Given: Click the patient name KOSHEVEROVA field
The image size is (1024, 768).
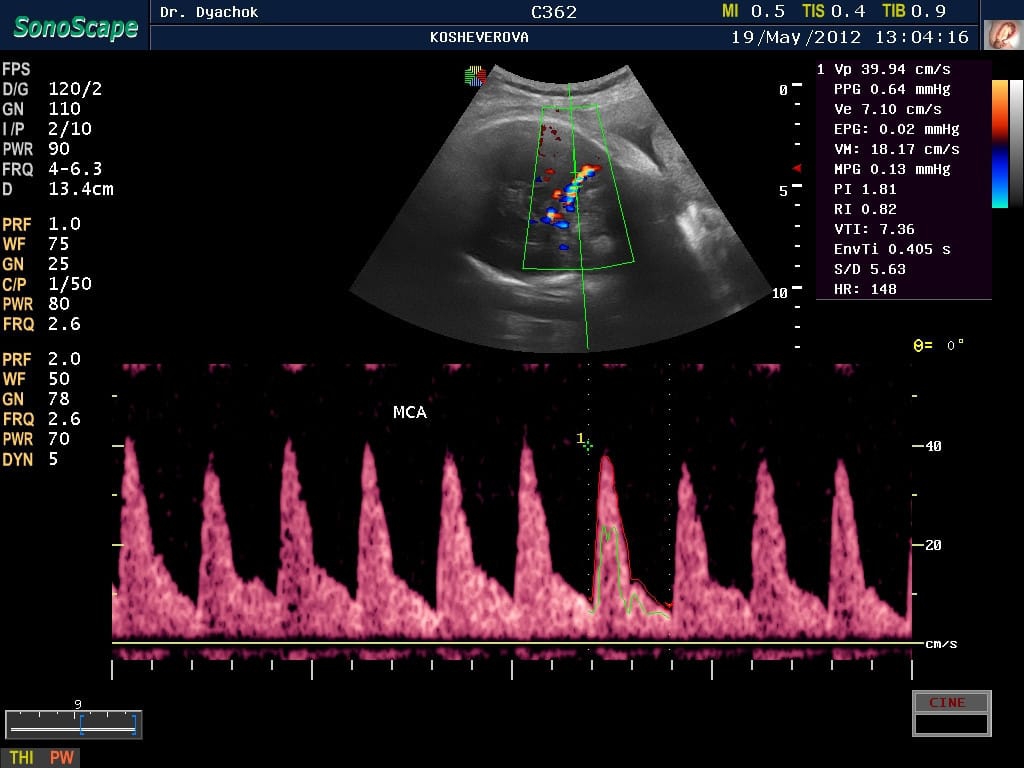Looking at the screenshot, I should (x=479, y=37).
